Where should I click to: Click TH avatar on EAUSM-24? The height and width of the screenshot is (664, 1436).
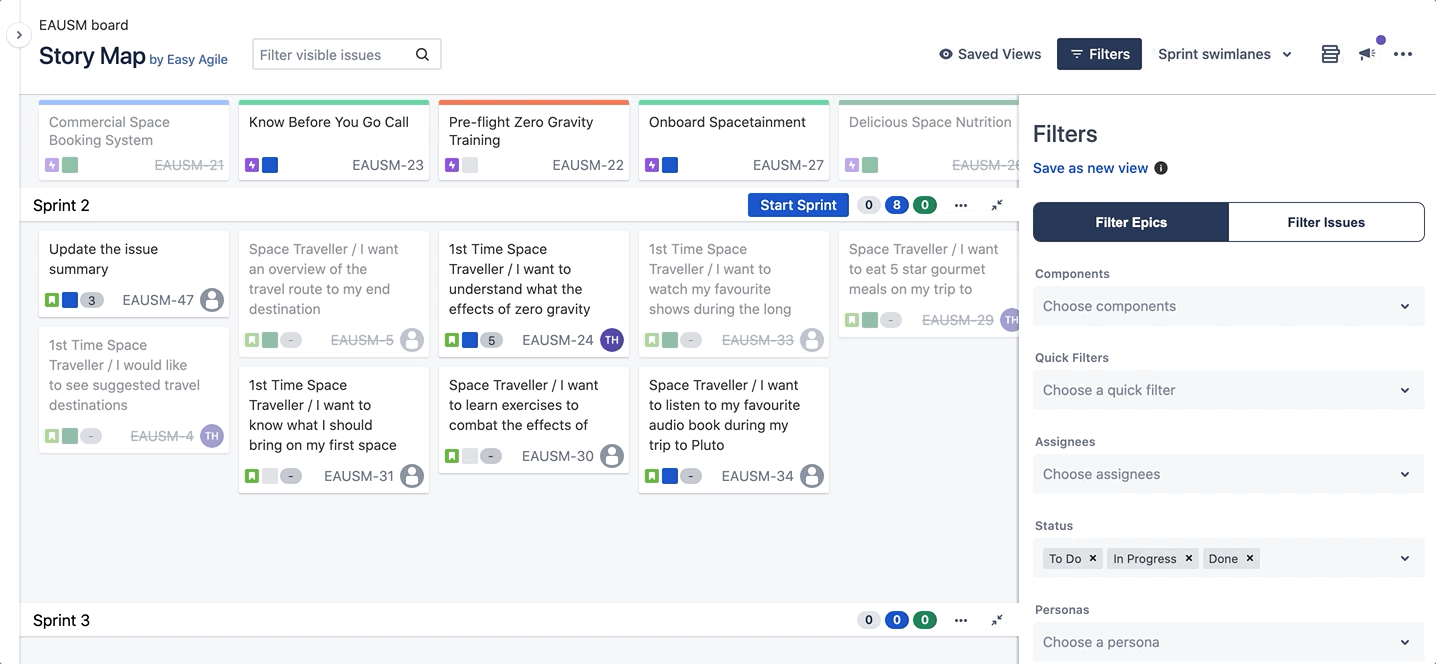(x=612, y=340)
